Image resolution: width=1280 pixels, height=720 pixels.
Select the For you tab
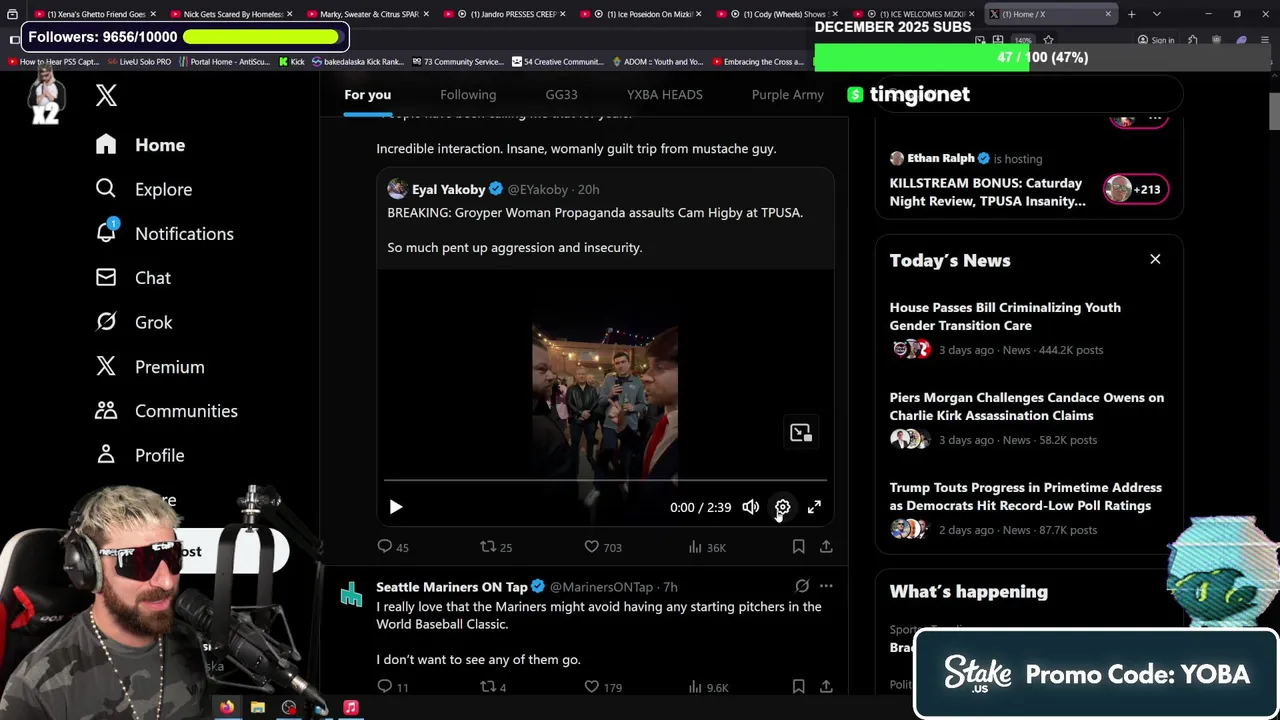368,95
